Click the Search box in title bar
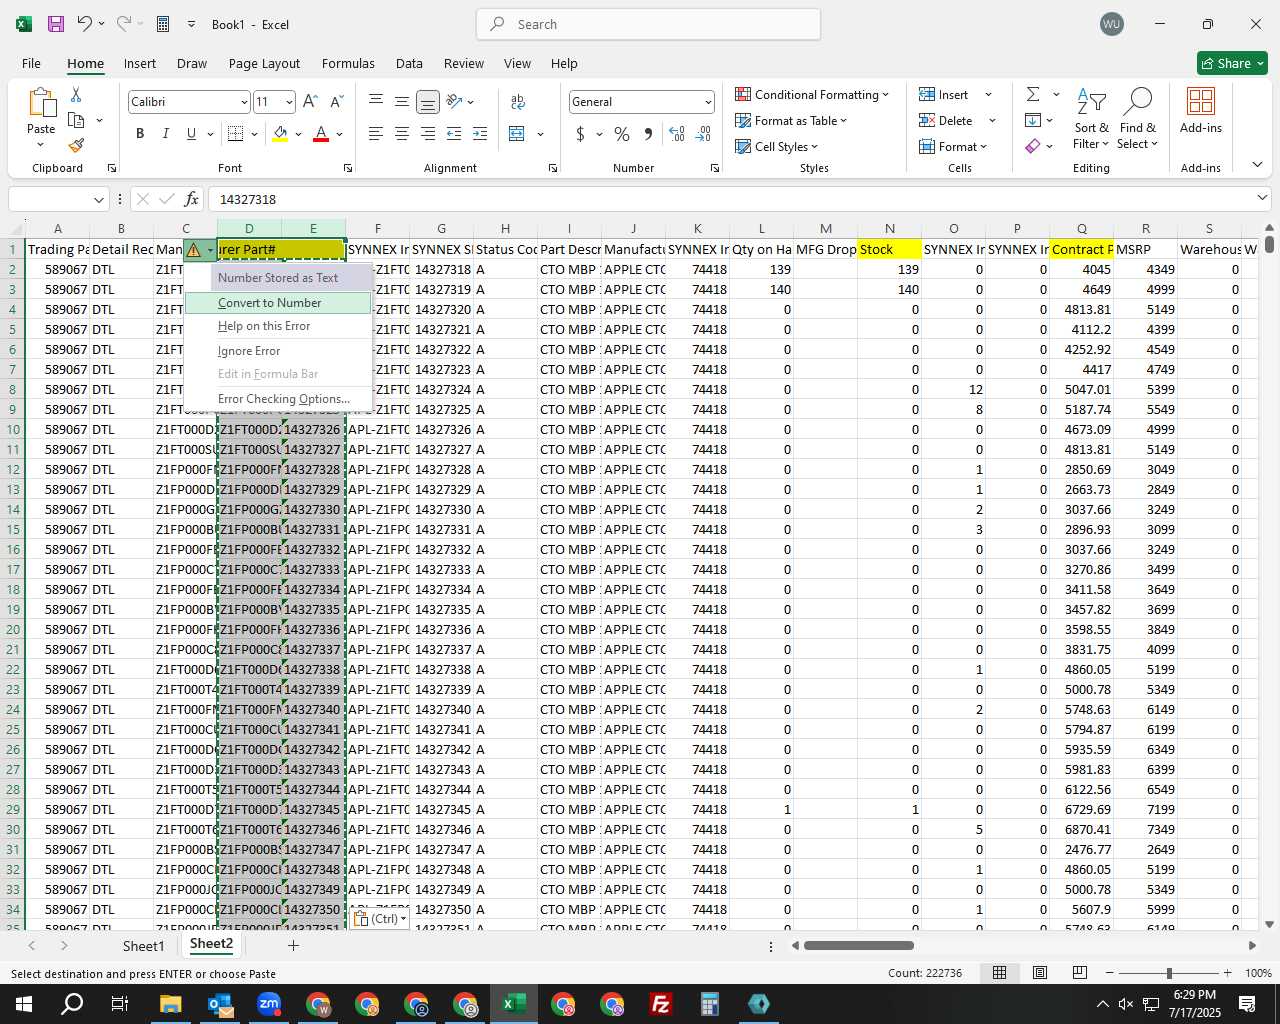Image resolution: width=1280 pixels, height=1024 pixels. (x=648, y=24)
